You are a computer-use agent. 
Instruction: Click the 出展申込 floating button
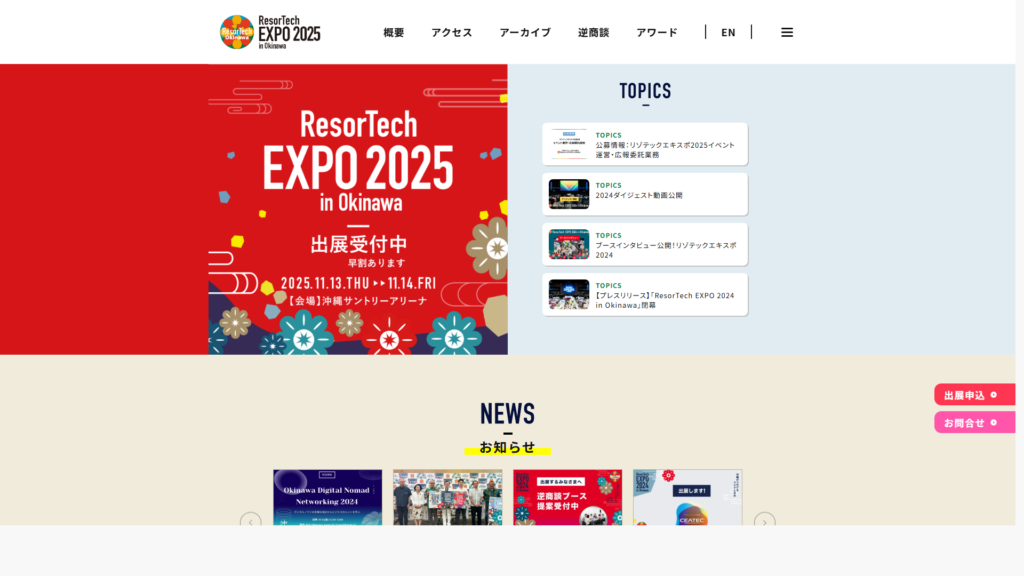[974, 394]
